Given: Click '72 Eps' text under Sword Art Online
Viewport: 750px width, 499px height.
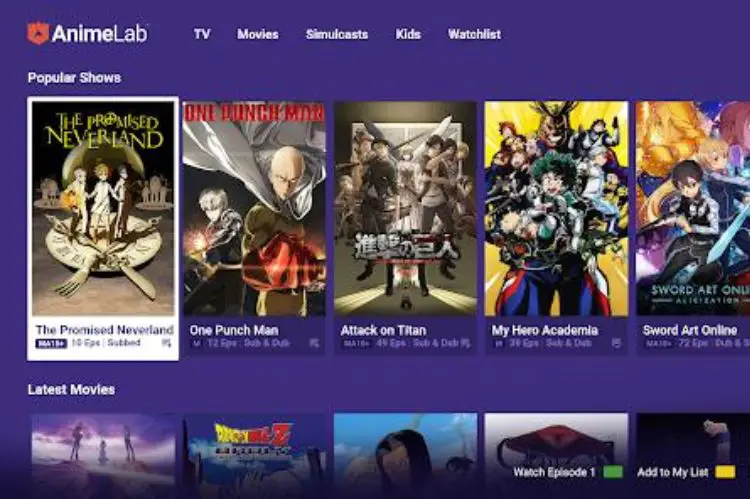Looking at the screenshot, I should (x=694, y=343).
